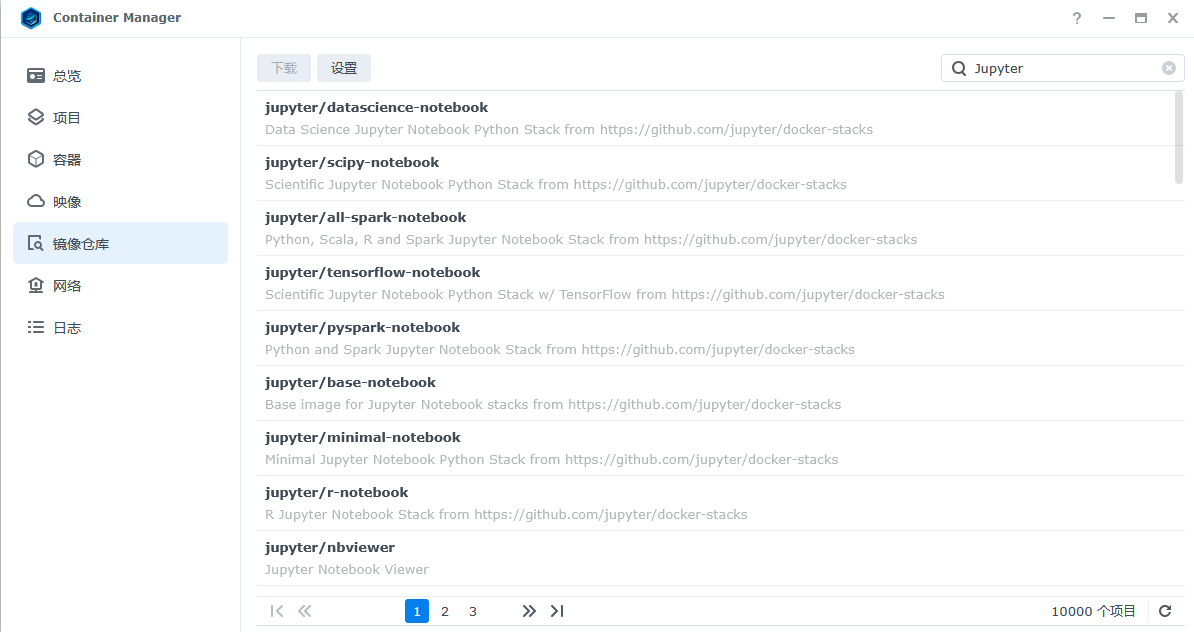This screenshot has height=632, width=1194.
Task: Select jupyter/pyspark-notebook image
Action: [x=720, y=338]
